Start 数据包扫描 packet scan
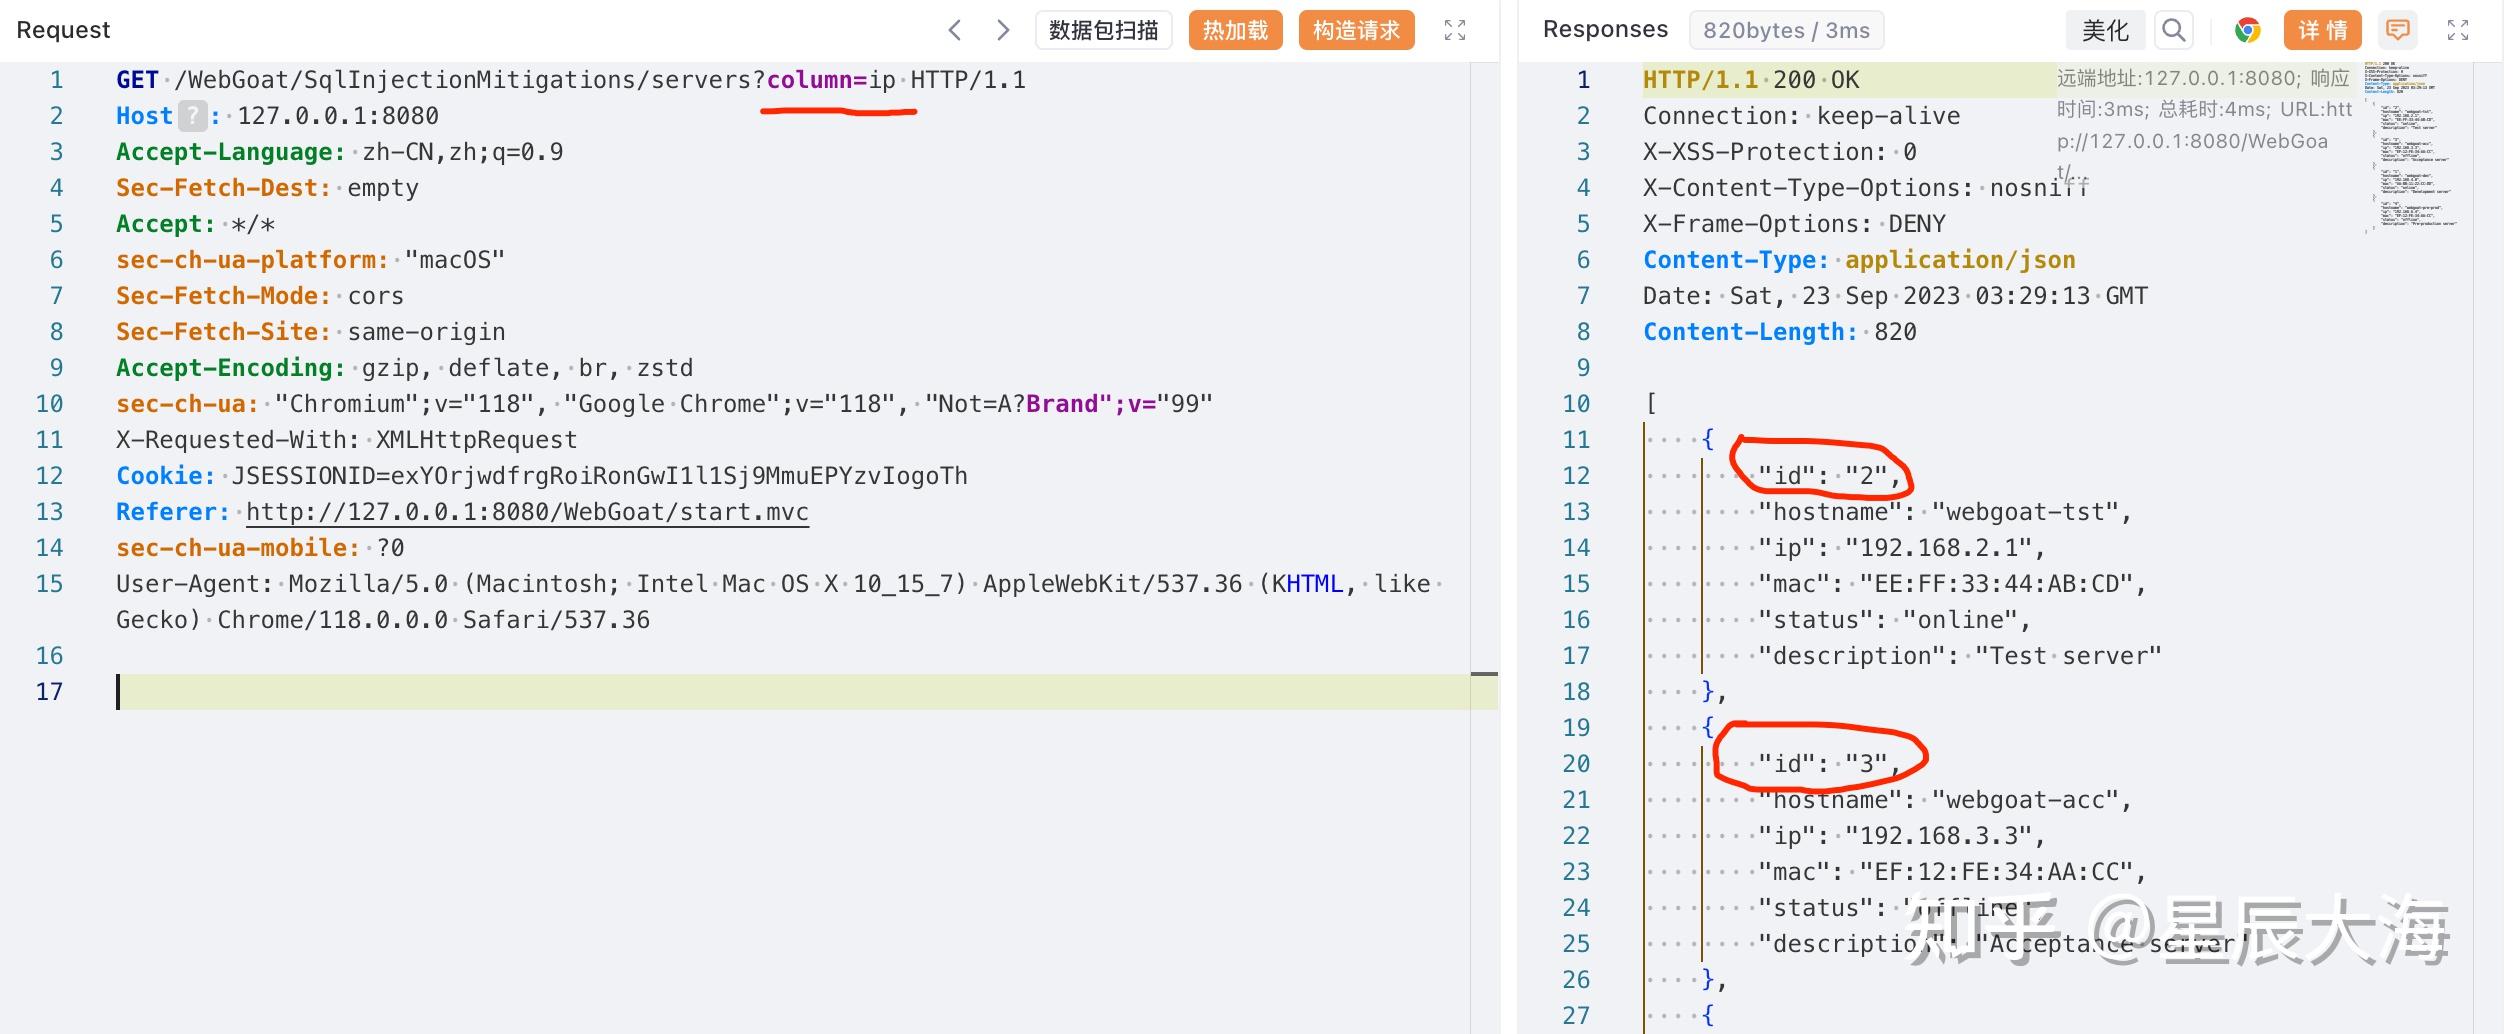 (x=1103, y=30)
